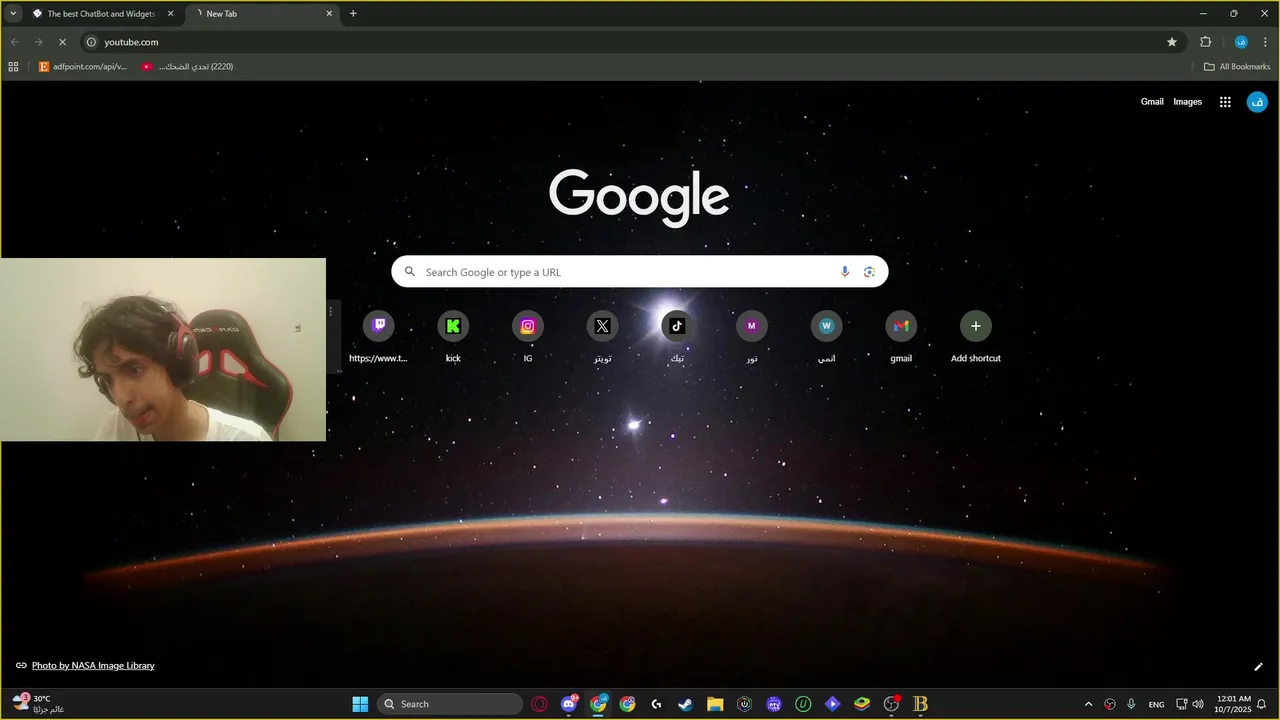Start voice search with the microphone icon
The image size is (1280, 720).
point(845,272)
